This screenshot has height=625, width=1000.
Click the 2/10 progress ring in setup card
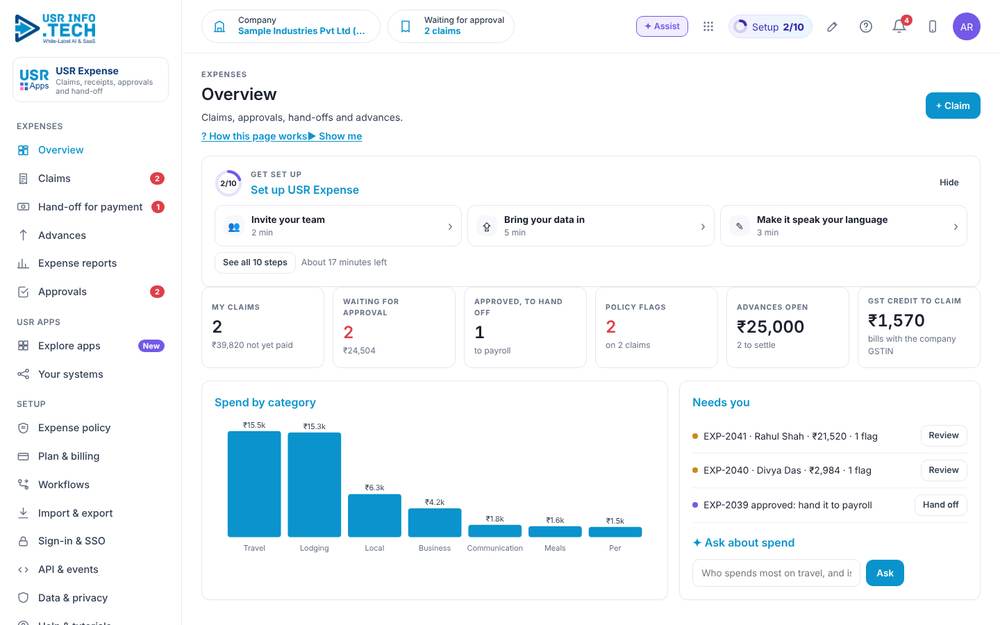(x=228, y=183)
